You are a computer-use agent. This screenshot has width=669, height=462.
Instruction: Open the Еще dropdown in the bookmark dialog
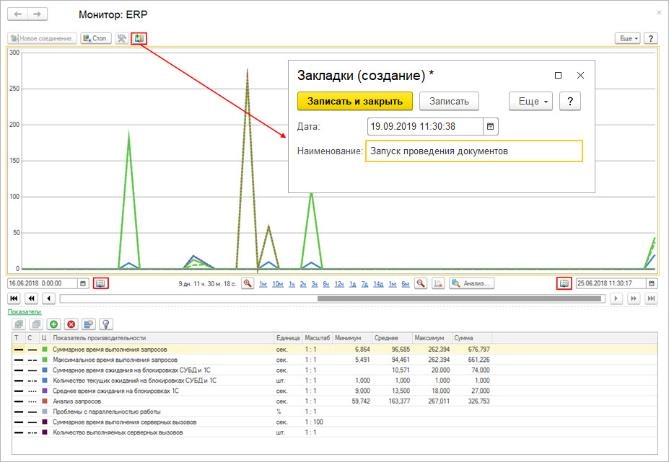point(529,101)
